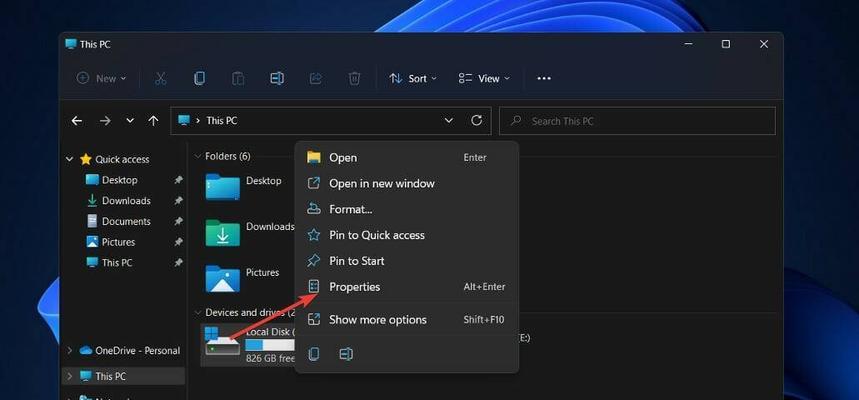Click the pin icon beside Pictures in sidebar
The width and height of the screenshot is (859, 400).
pos(178,242)
